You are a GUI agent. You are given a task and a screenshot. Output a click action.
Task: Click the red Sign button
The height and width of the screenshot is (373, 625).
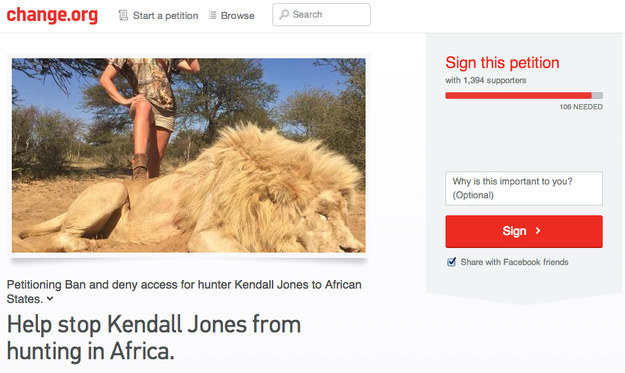click(524, 232)
